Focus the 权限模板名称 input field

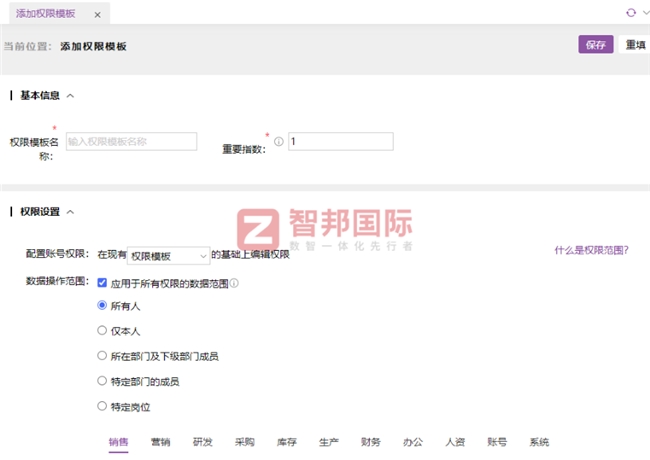(x=131, y=142)
